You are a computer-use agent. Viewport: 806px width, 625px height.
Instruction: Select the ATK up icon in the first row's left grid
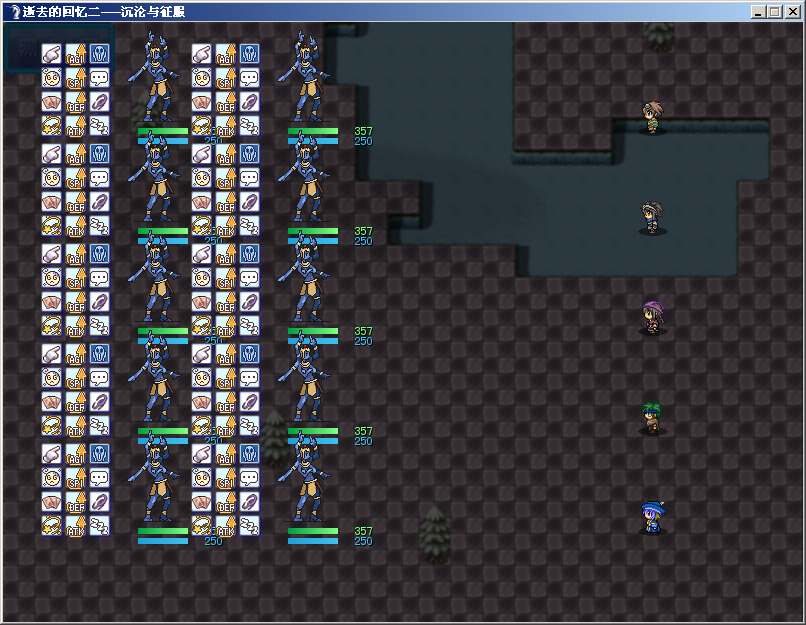pos(76,126)
